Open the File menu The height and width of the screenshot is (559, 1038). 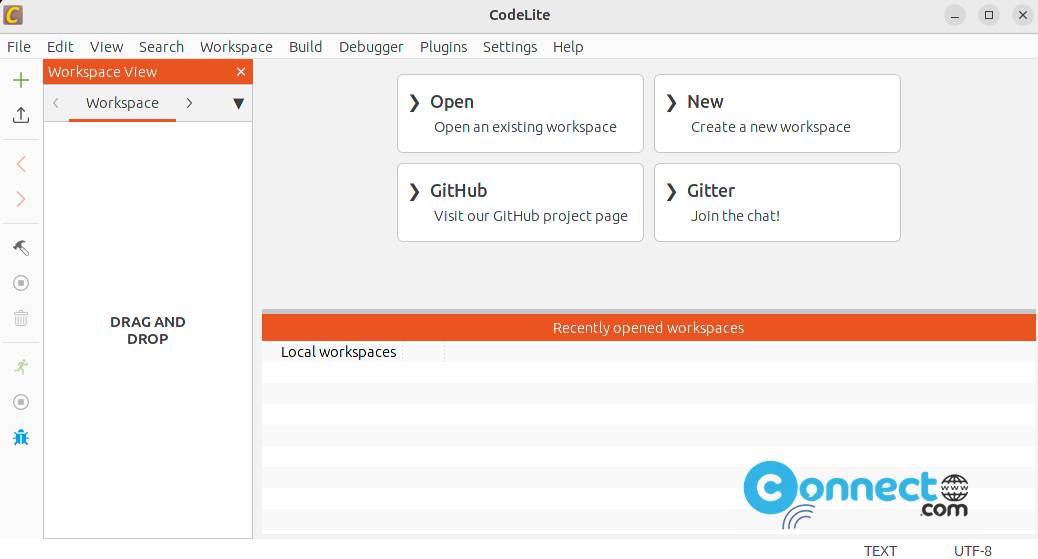(19, 47)
